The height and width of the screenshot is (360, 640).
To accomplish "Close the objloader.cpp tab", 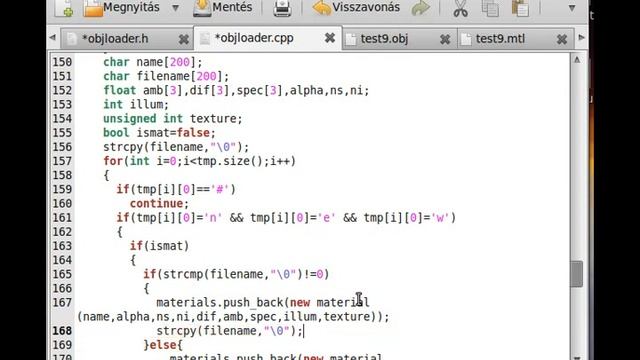I will [330, 38].
